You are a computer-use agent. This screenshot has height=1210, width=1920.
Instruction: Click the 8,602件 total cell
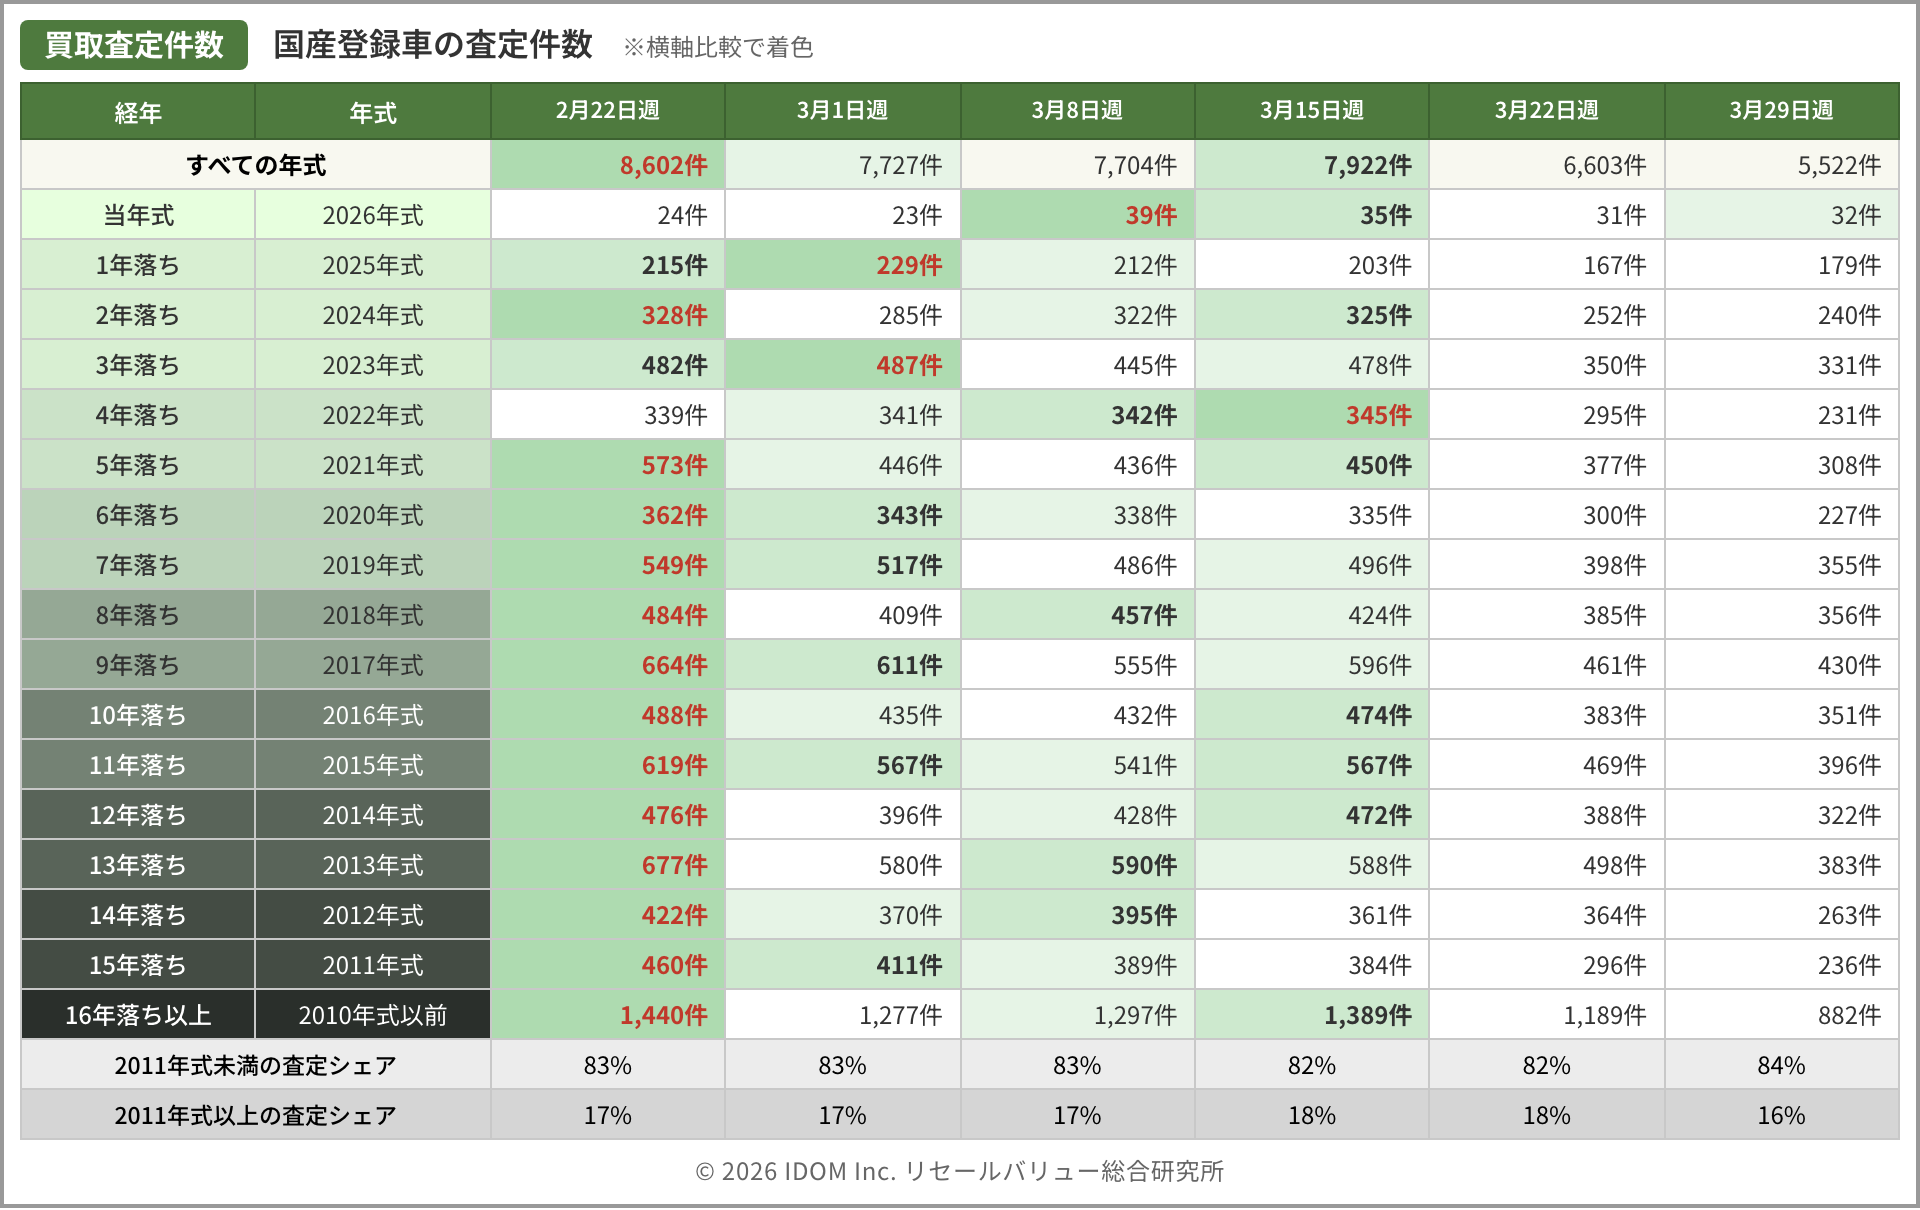[x=663, y=165]
